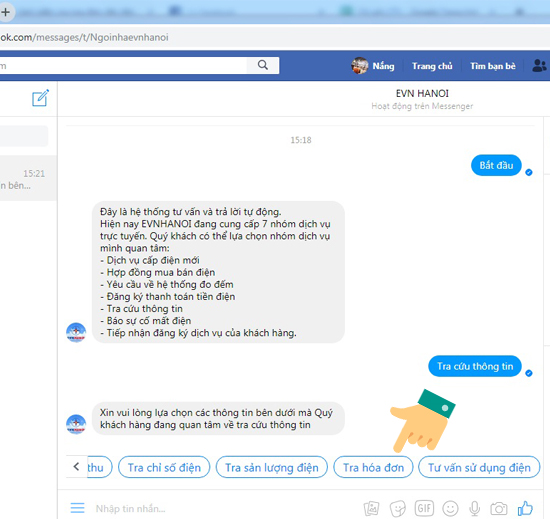Open Tìm bạn bè in top bar
Screen dimensions: 550x519
coord(492,66)
